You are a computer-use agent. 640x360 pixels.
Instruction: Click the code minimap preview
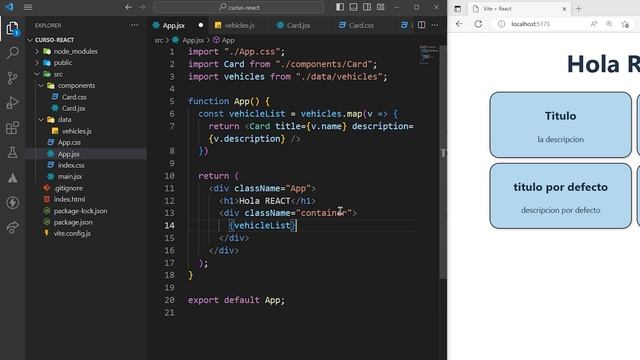[428, 54]
